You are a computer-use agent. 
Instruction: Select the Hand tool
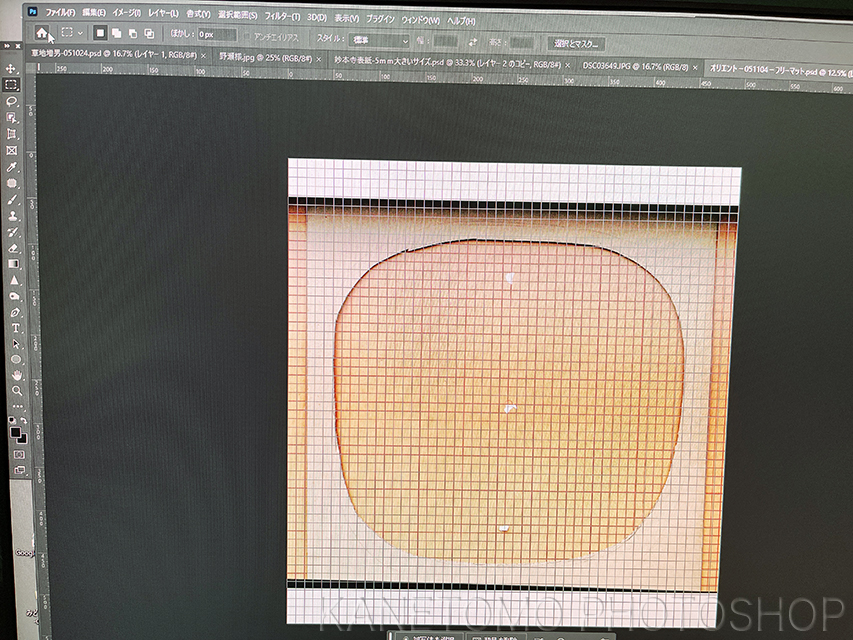pyautogui.click(x=17, y=376)
